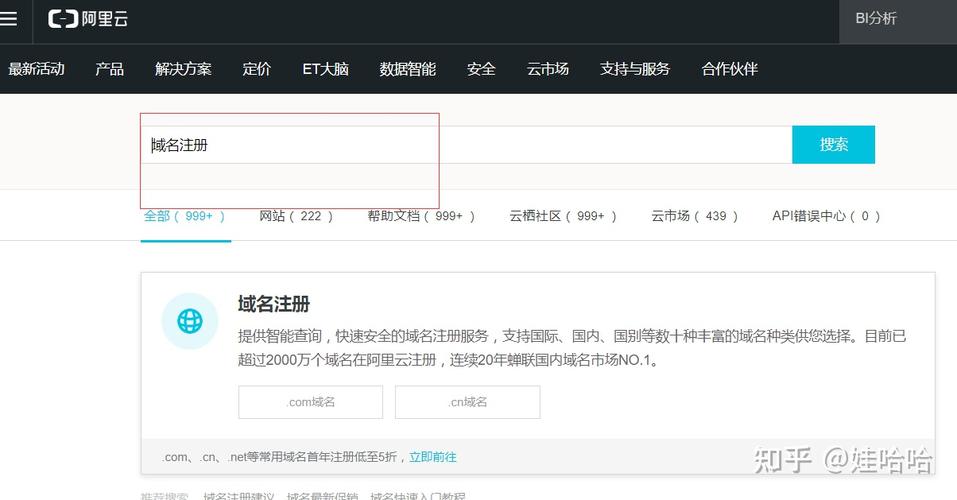Click the search field containing 域名注册
The width and height of the screenshot is (957, 500).
click(466, 145)
